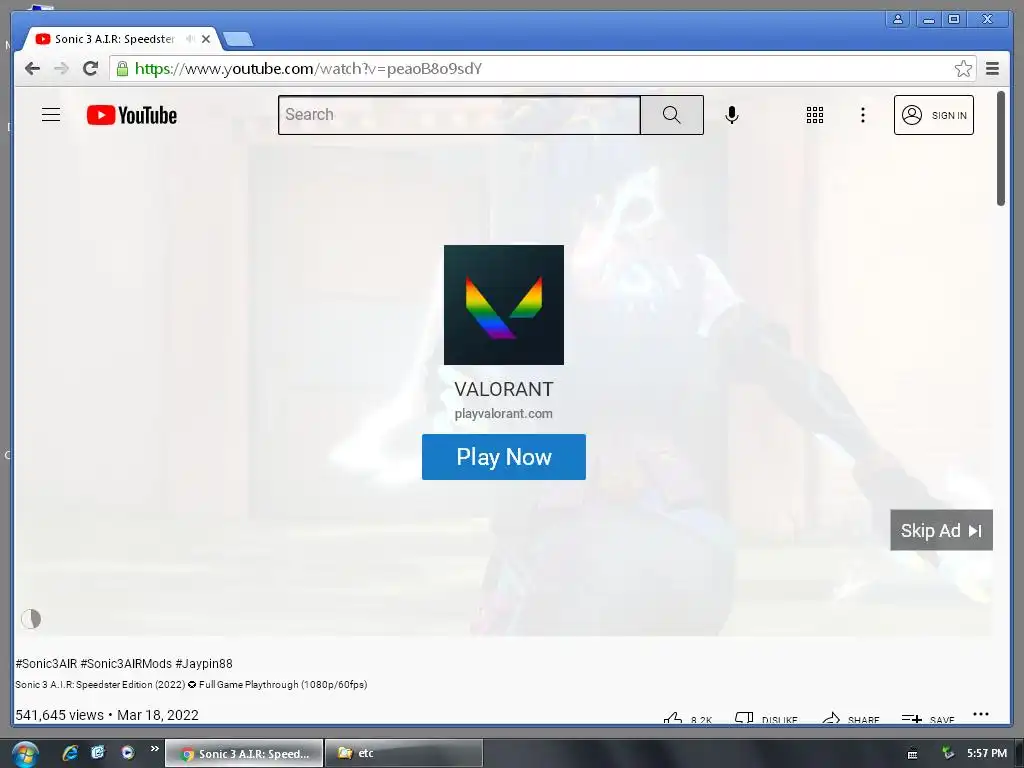The width and height of the screenshot is (1024, 768).
Task: Click the SIGN IN button
Action: [x=933, y=115]
